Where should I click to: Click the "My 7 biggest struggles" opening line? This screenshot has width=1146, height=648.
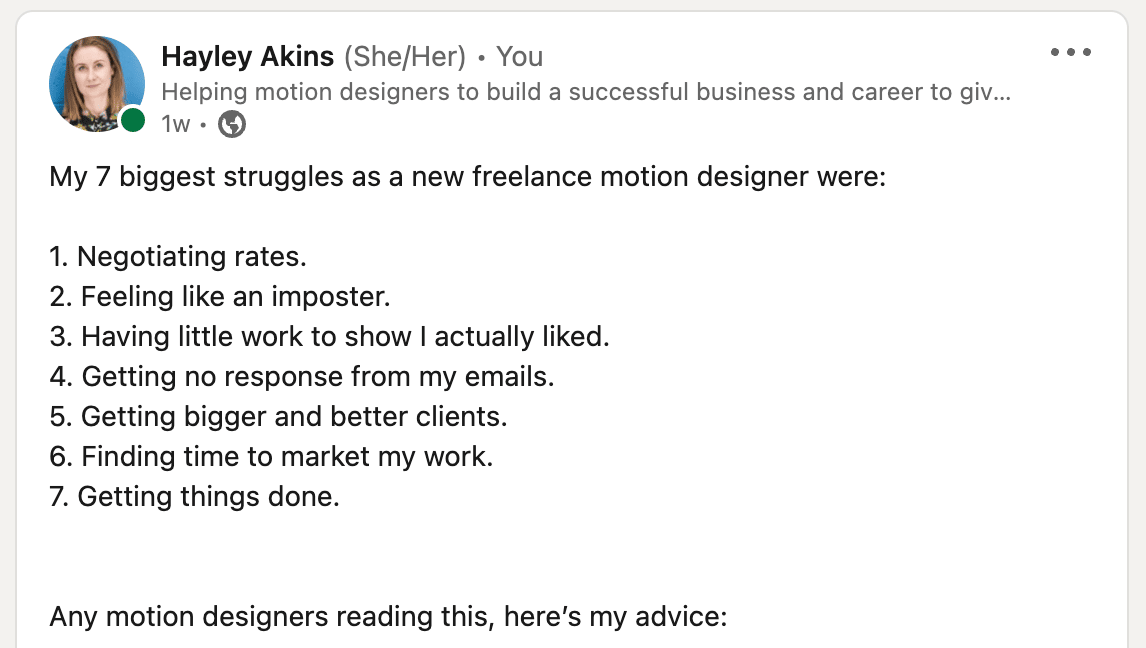coord(467,177)
